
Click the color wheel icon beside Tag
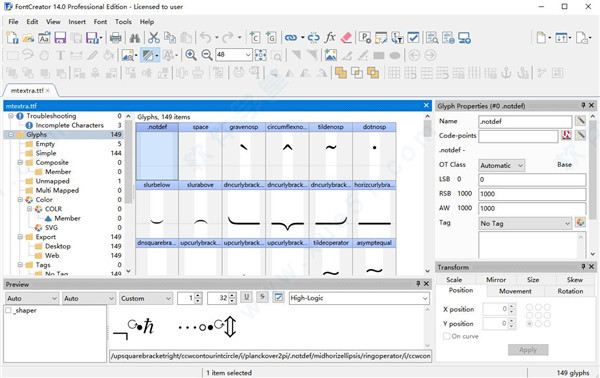pyautogui.click(x=580, y=223)
